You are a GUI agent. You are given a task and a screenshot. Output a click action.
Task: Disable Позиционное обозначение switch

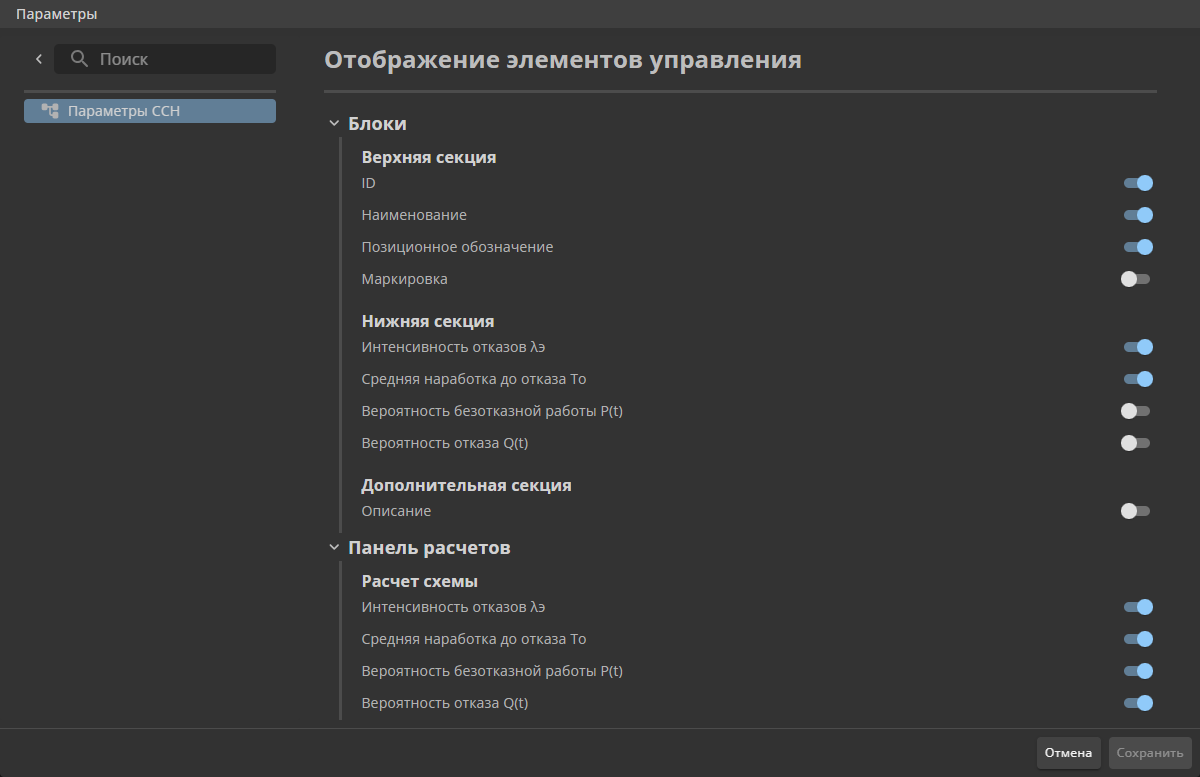(x=1138, y=247)
